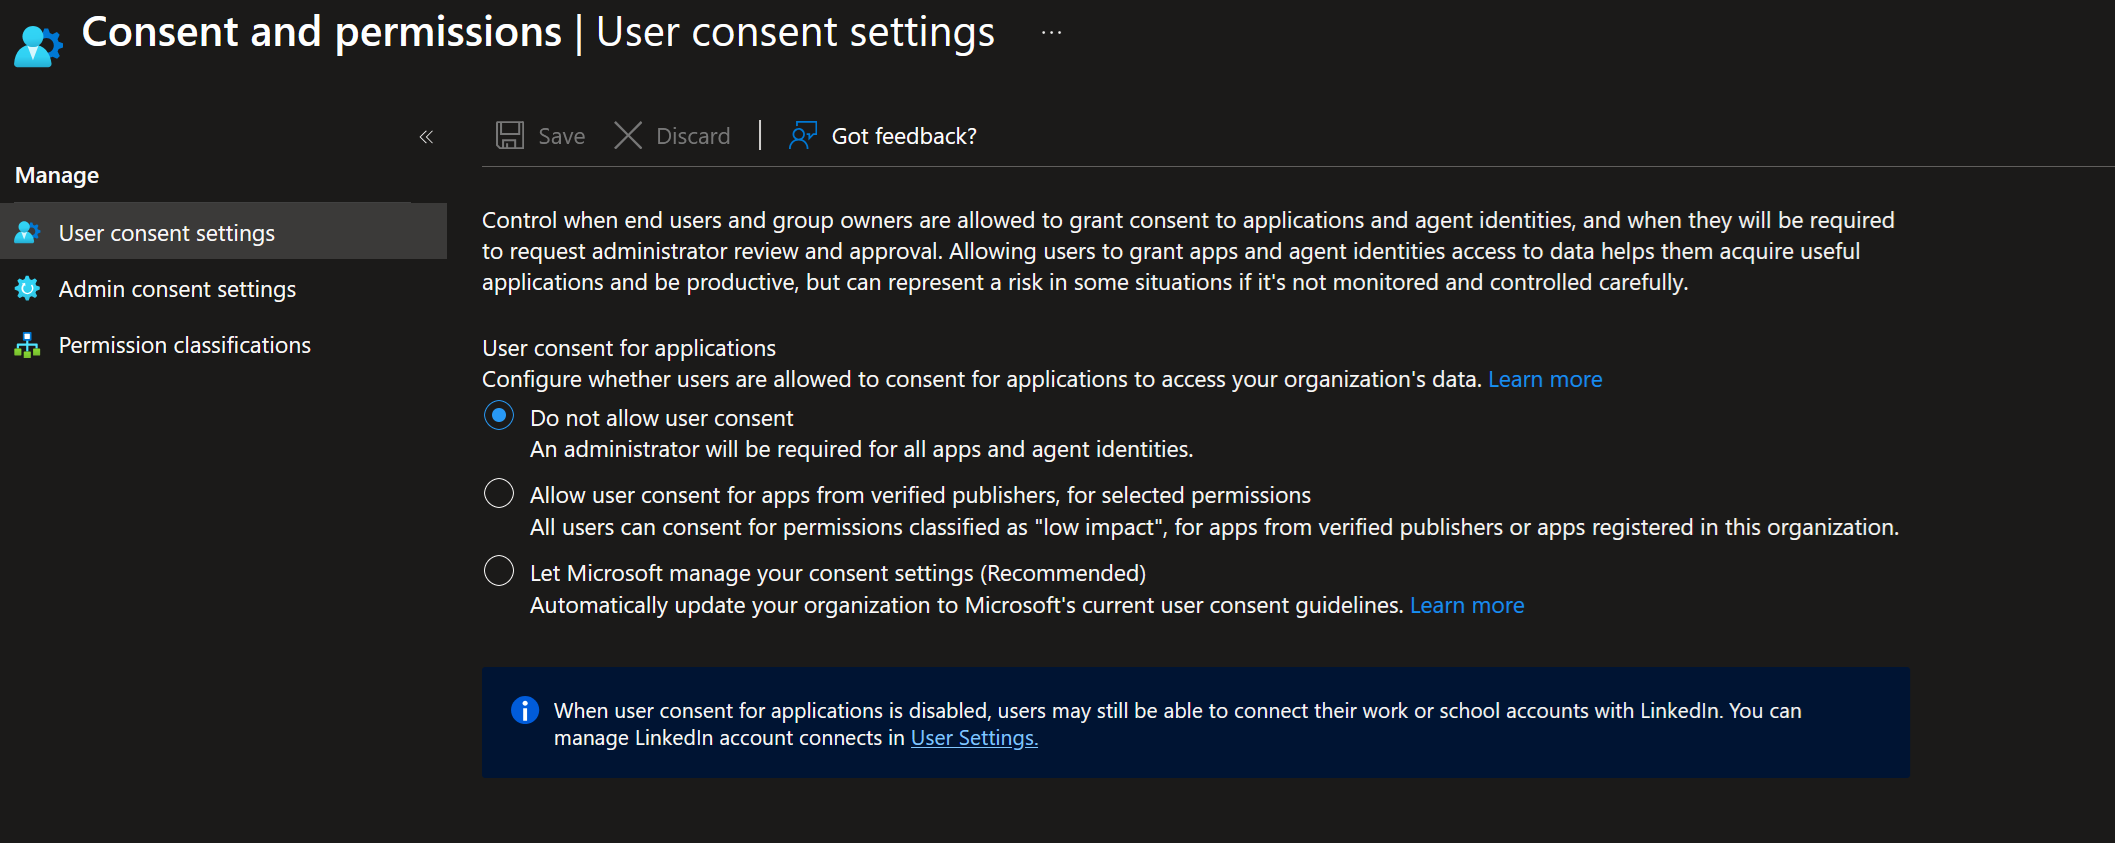Image resolution: width=2115 pixels, height=843 pixels.
Task: Select Let Microsoft manage your consent settings
Action: click(499, 571)
